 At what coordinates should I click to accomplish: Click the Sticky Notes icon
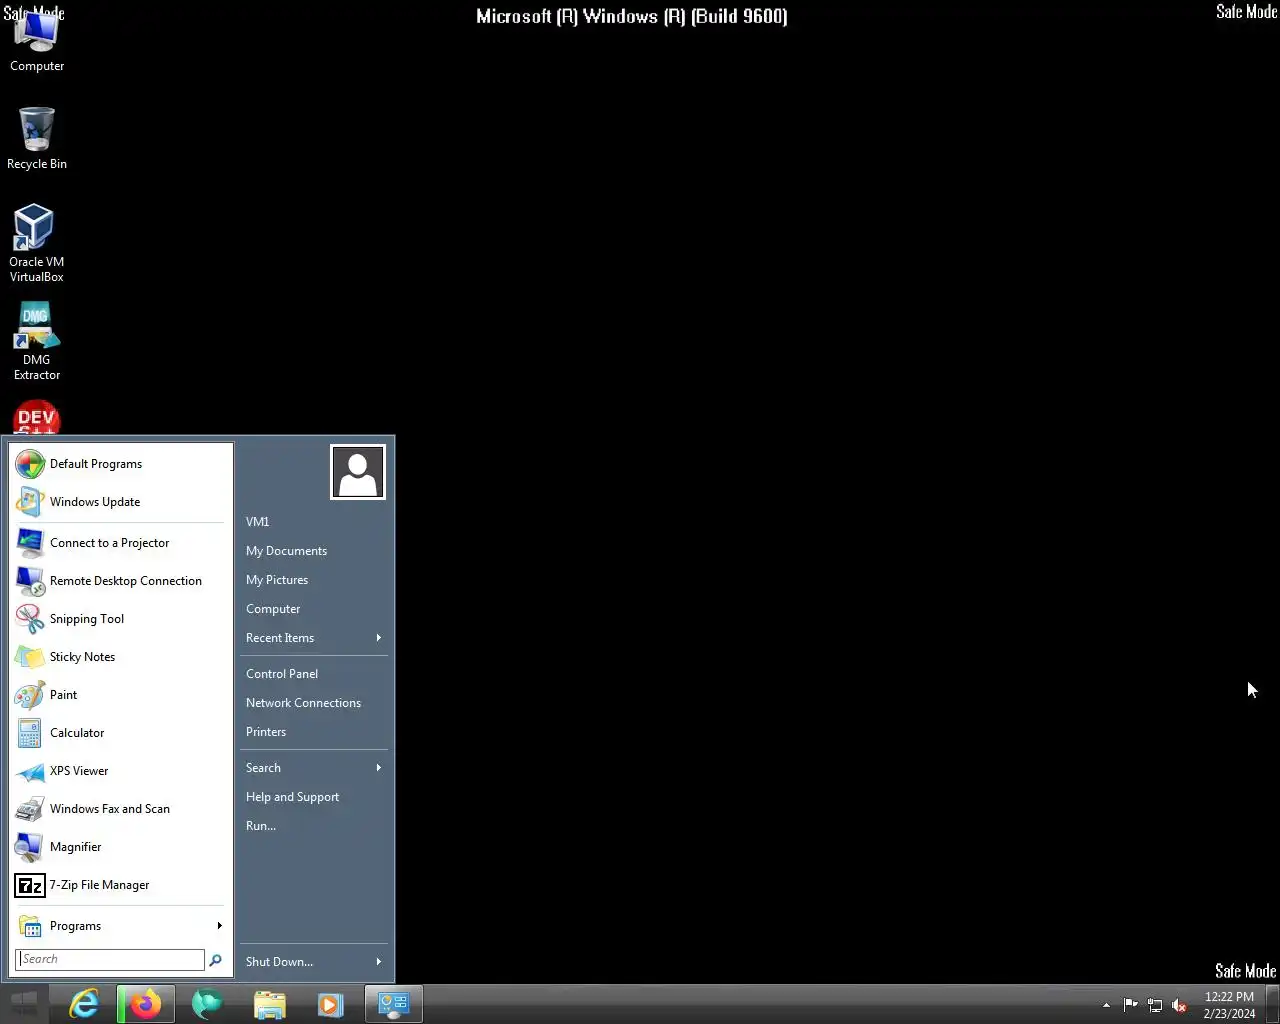point(30,657)
